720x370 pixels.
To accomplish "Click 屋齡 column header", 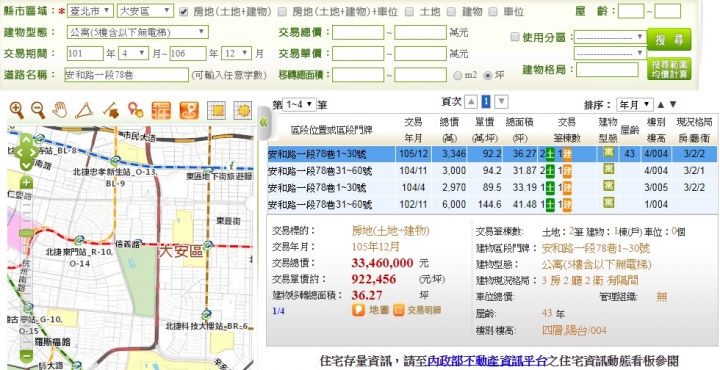I will (x=629, y=130).
